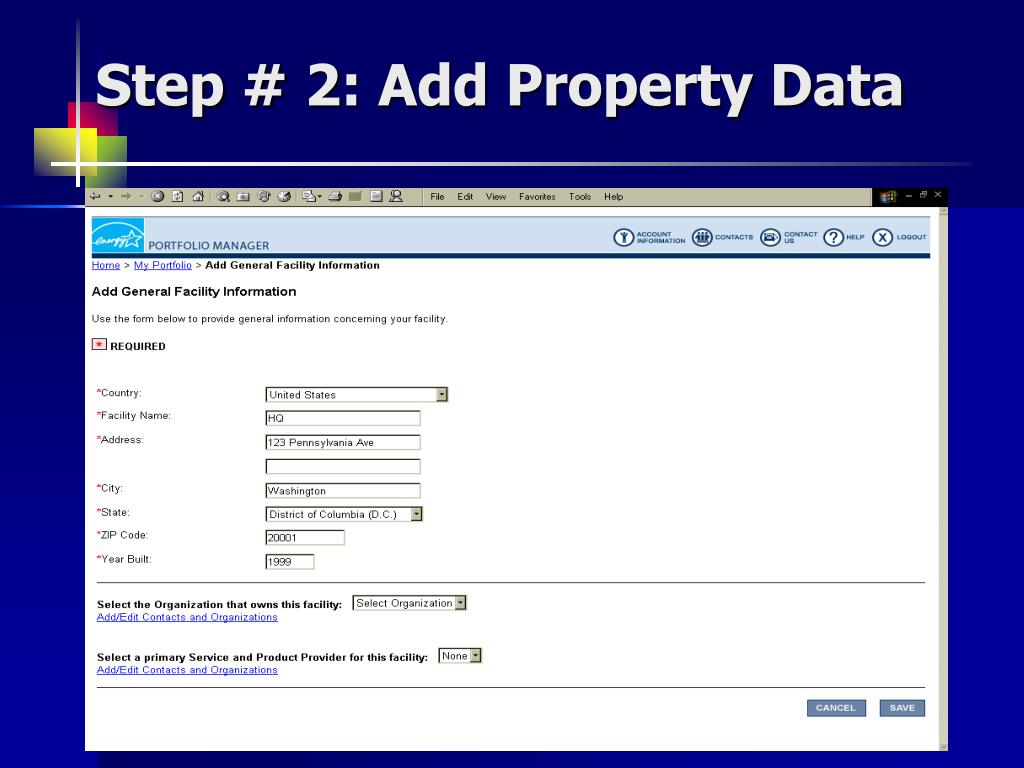This screenshot has height=768, width=1024.
Task: Click the Year Built input field
Action: pyautogui.click(x=290, y=562)
